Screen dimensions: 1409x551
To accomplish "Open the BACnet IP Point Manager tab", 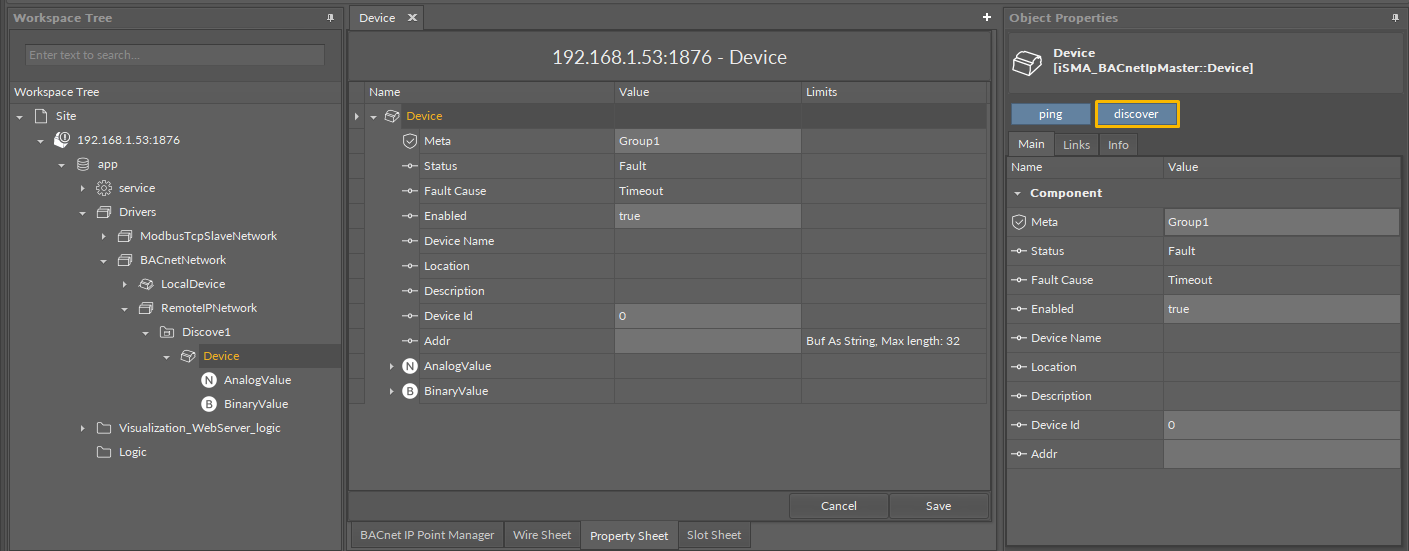I will [x=427, y=535].
